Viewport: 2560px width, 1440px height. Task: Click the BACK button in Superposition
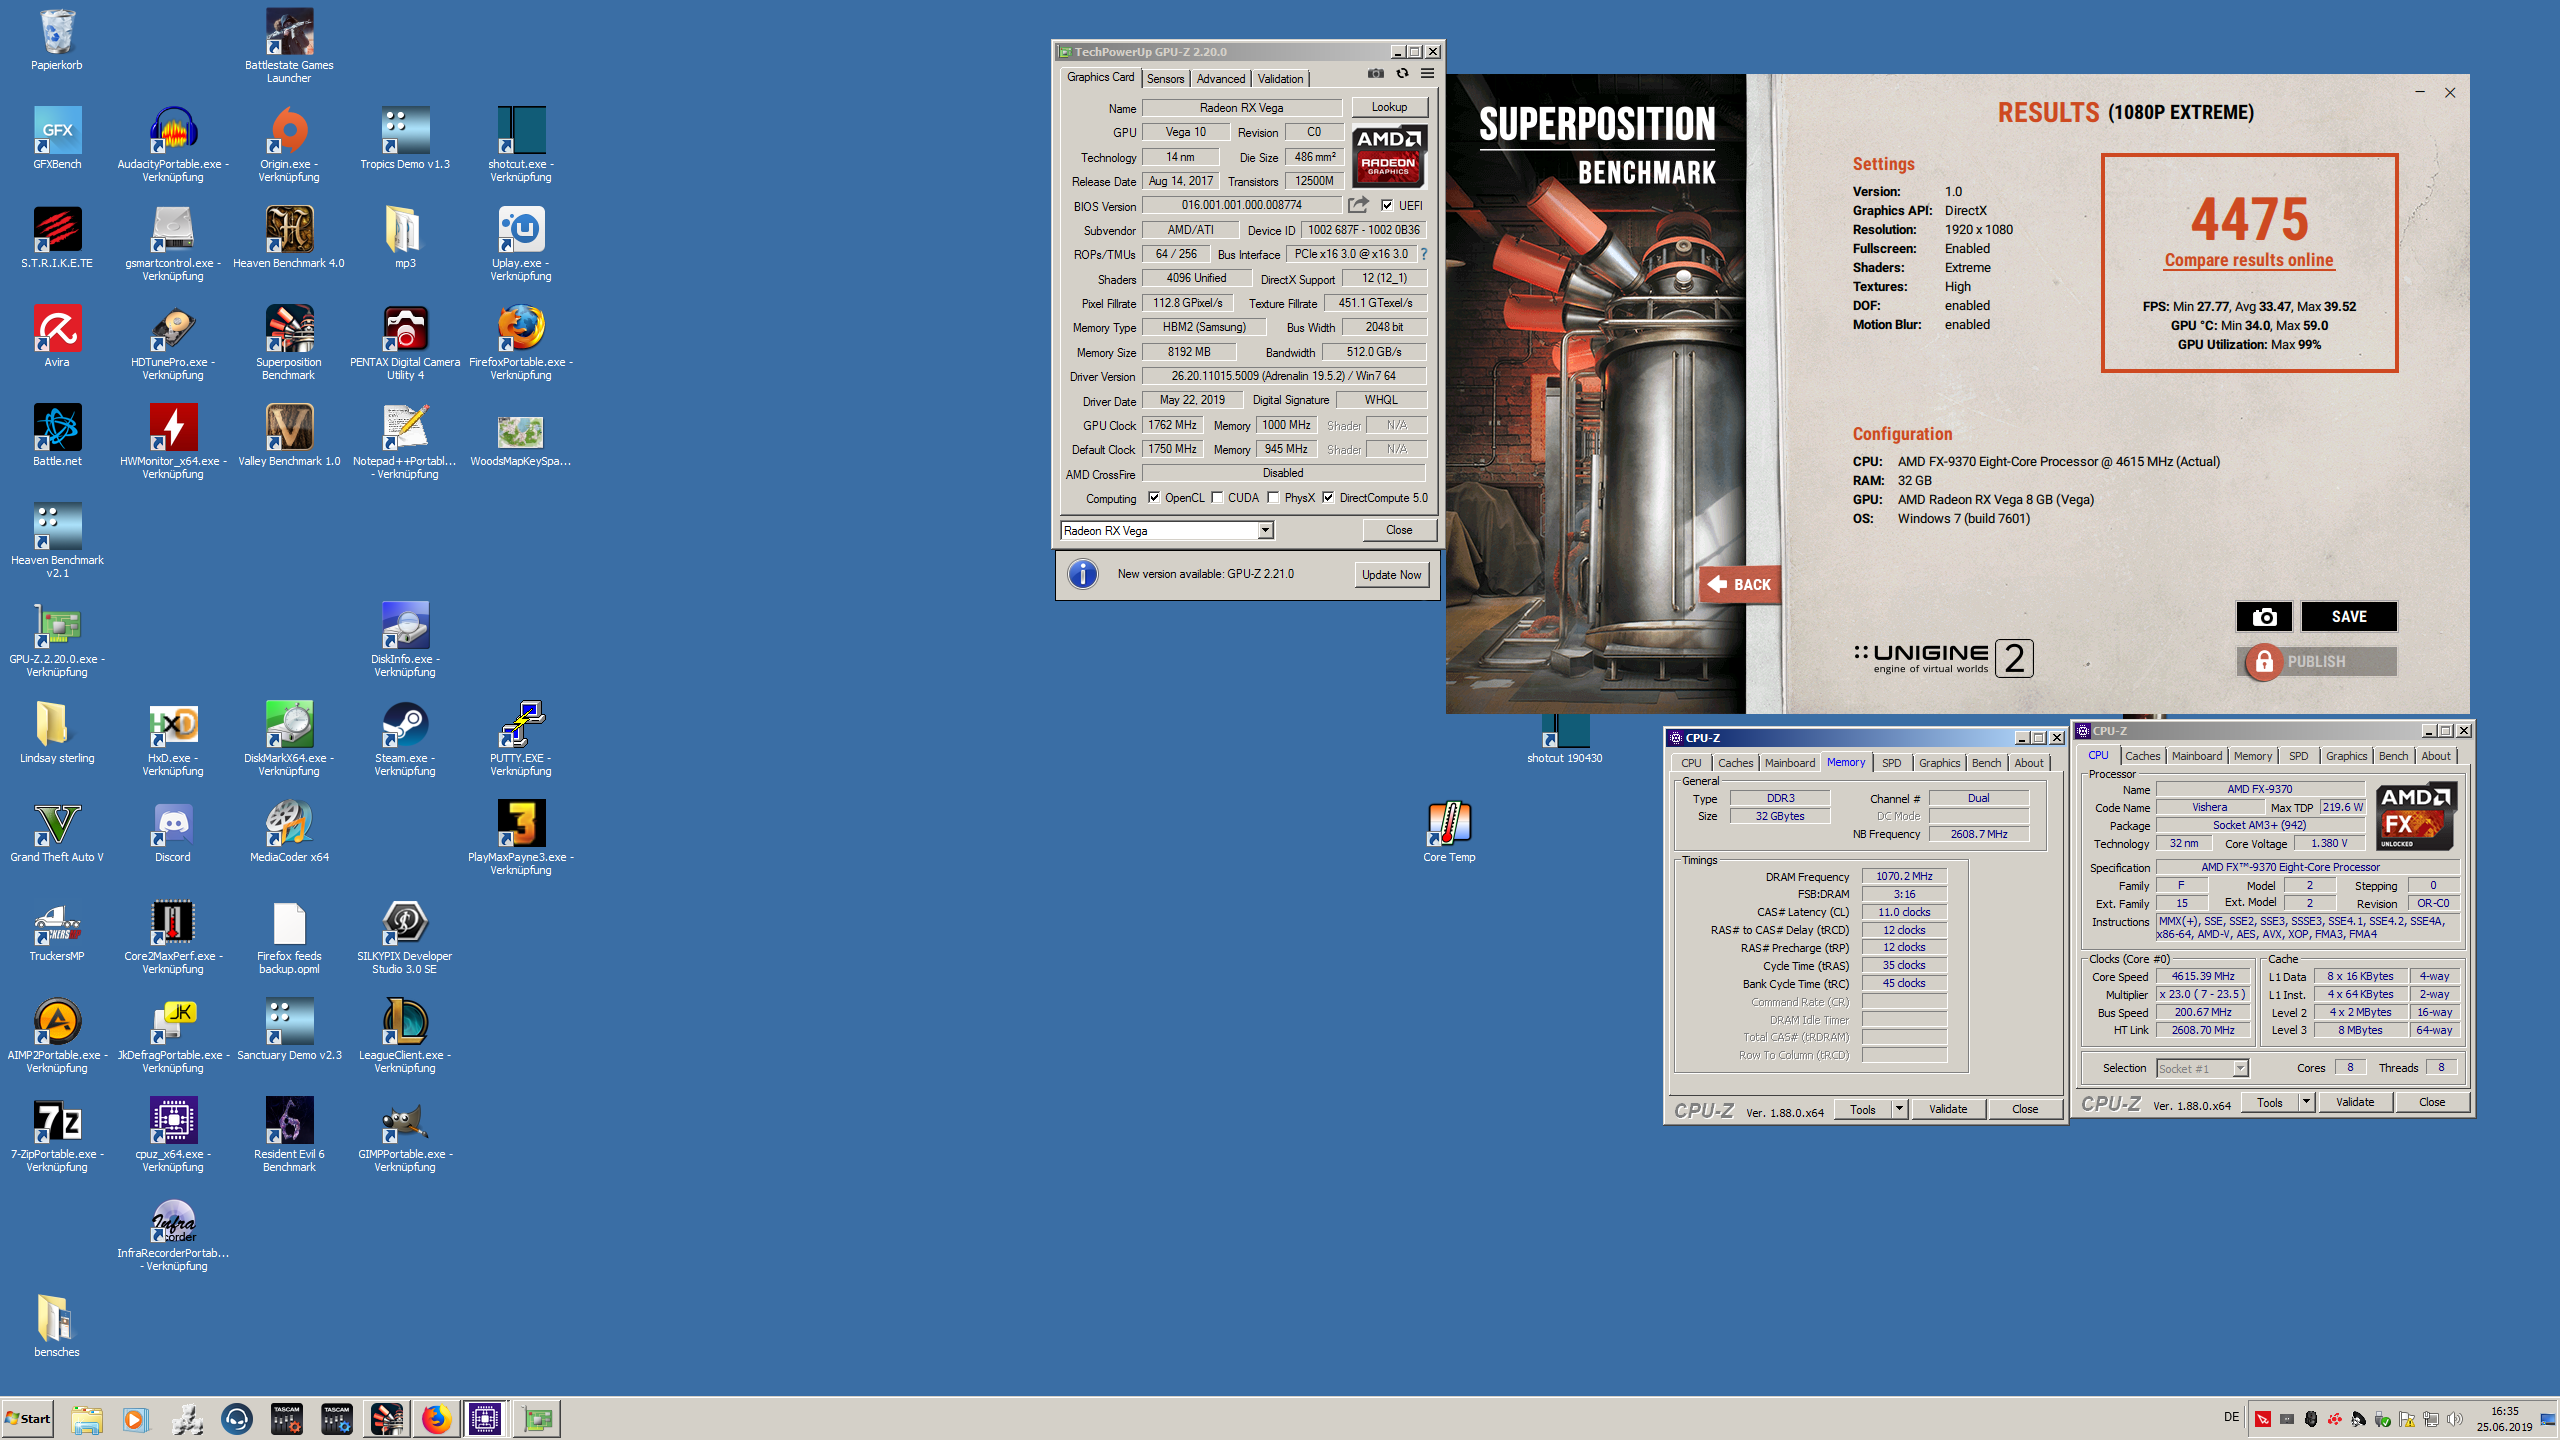1740,584
